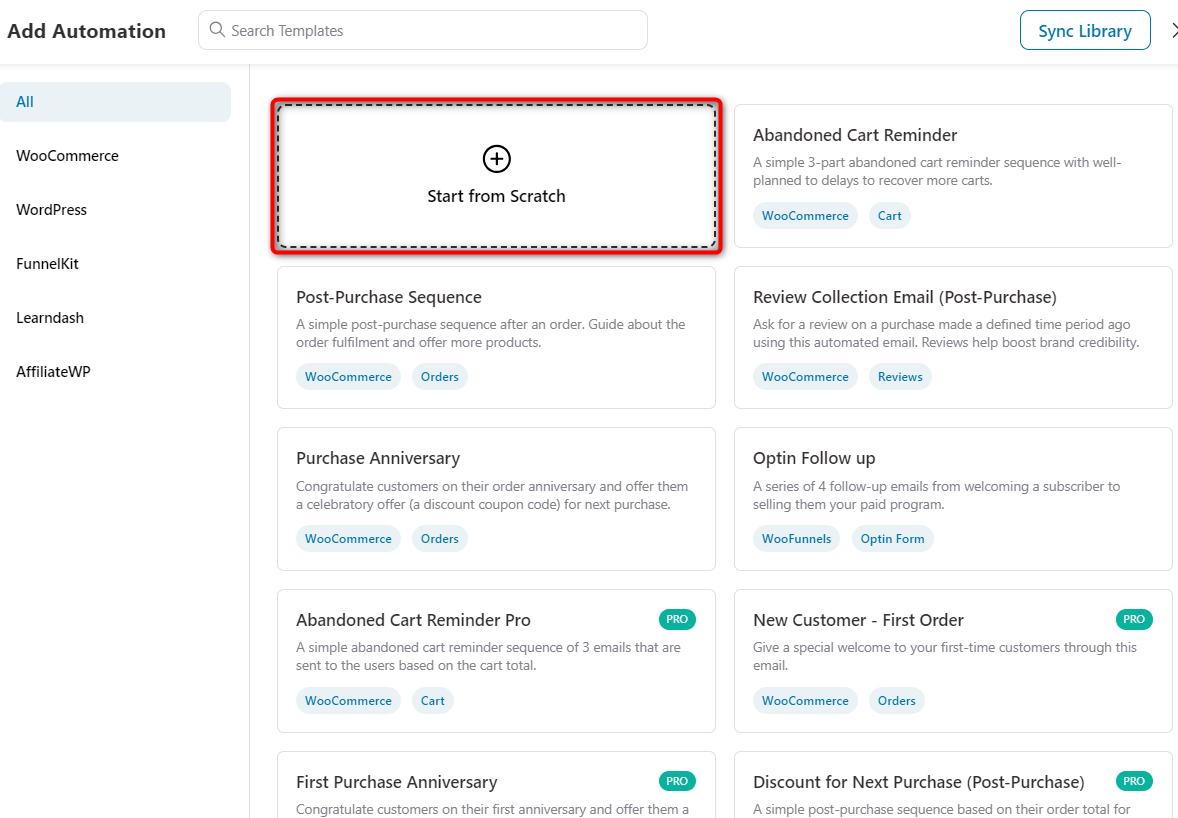Screen dimensions: 1178x818
Task: Select the All category
Action: point(115,102)
